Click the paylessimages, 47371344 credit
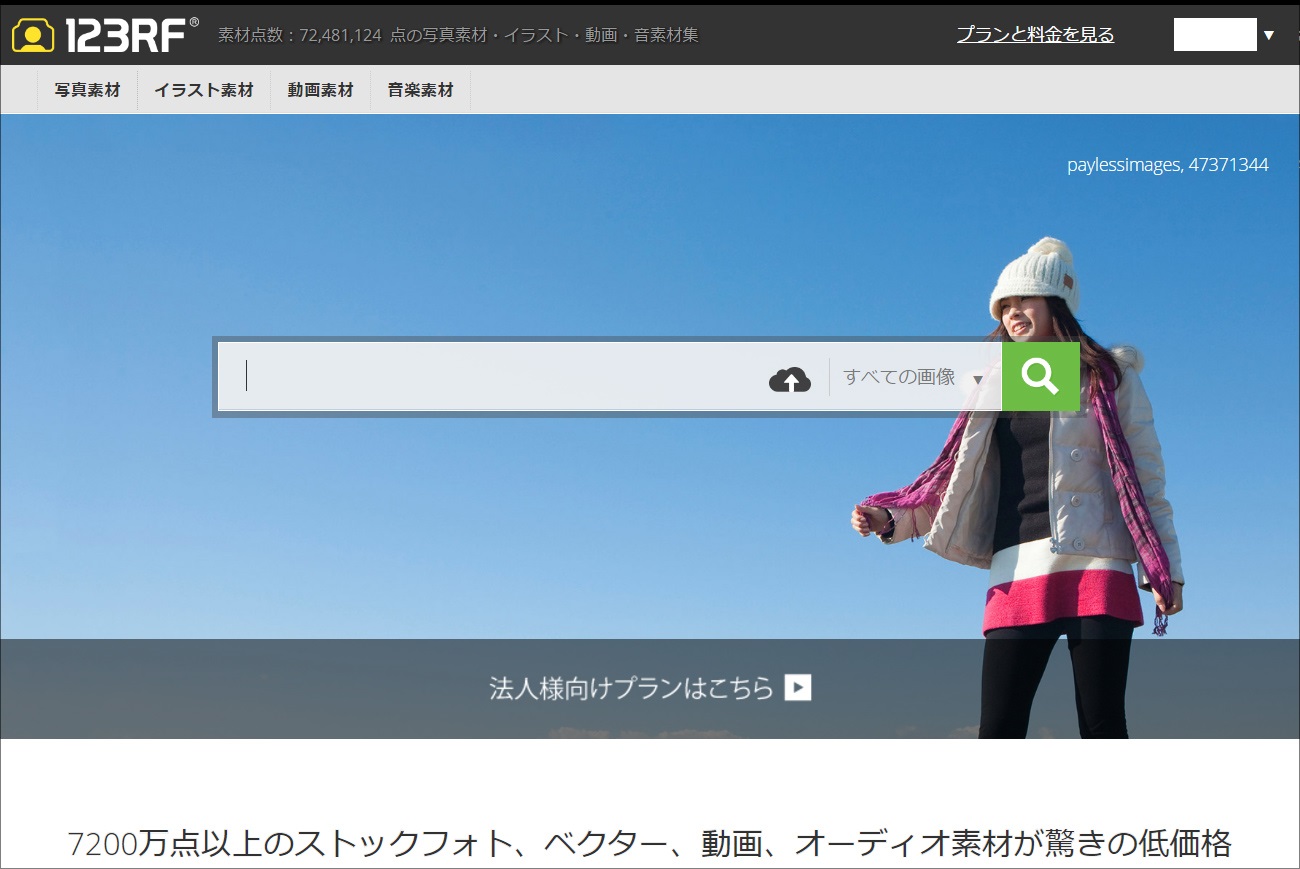1300x869 pixels. click(x=1168, y=165)
